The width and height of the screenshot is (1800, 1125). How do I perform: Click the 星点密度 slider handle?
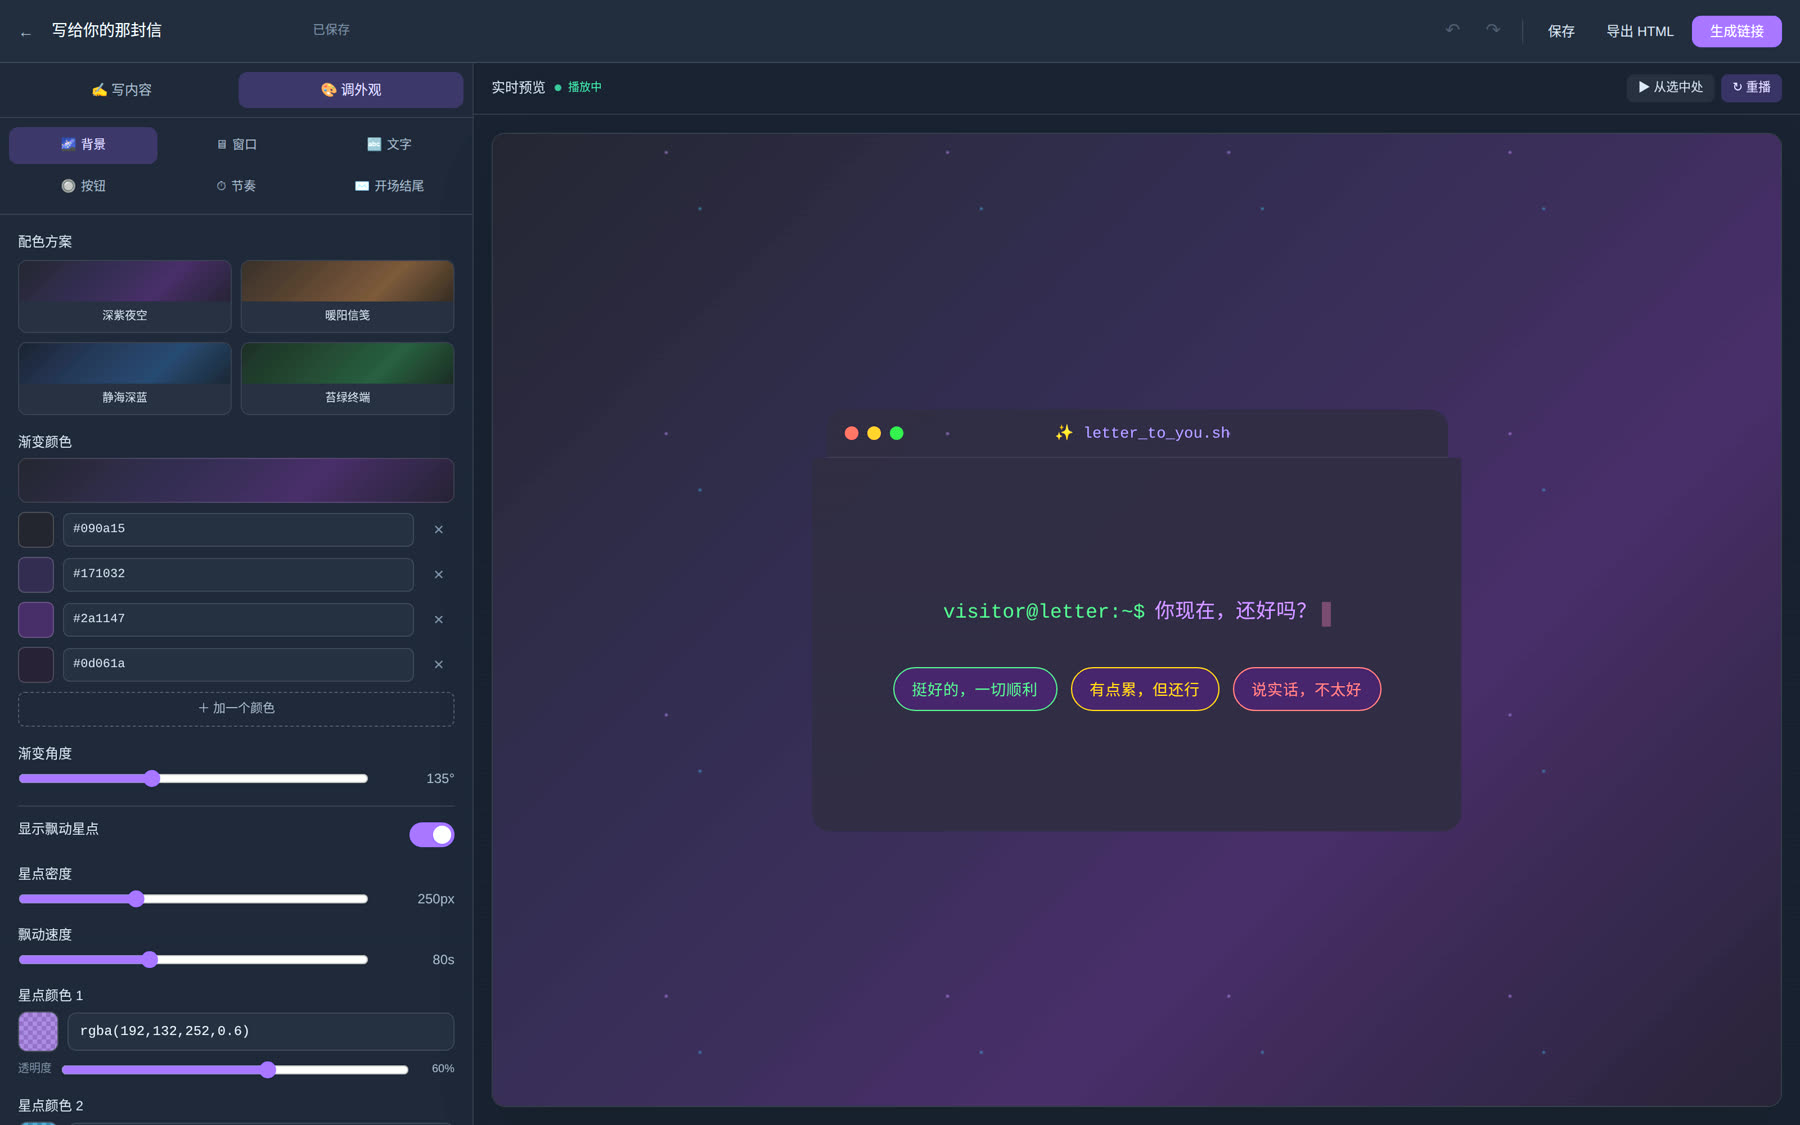point(136,899)
